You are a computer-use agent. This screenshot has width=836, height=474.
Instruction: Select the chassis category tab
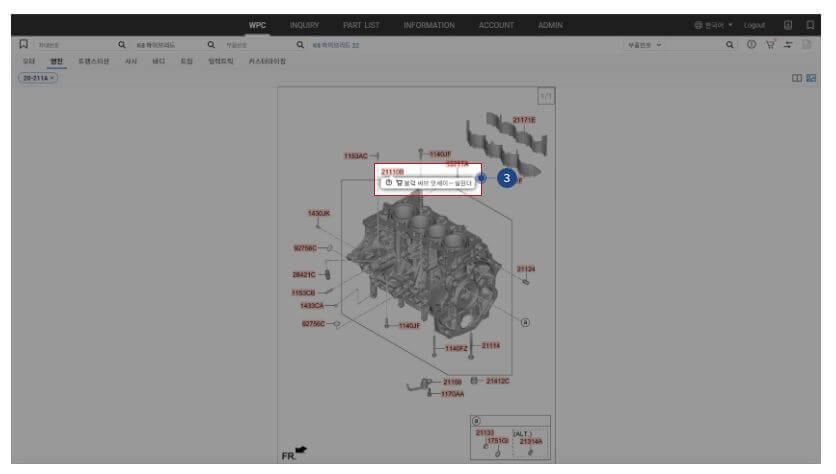click(x=131, y=61)
